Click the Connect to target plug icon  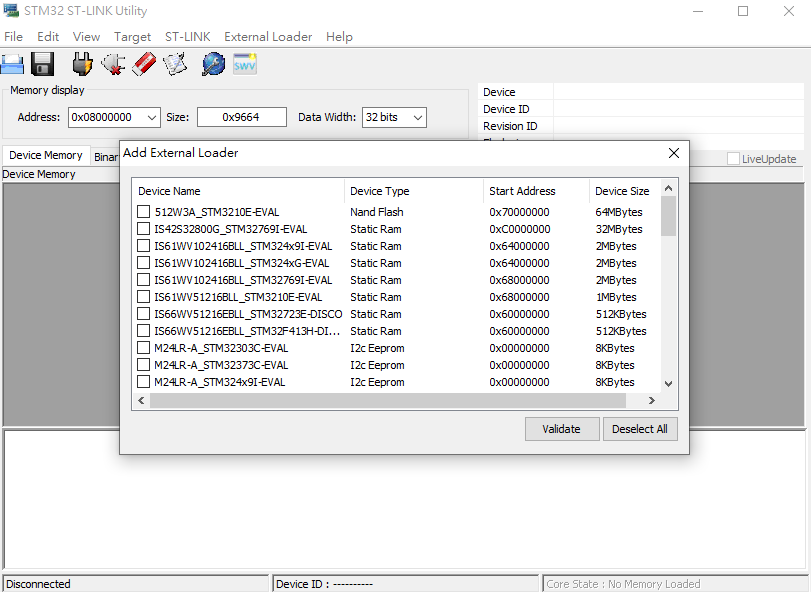82,65
